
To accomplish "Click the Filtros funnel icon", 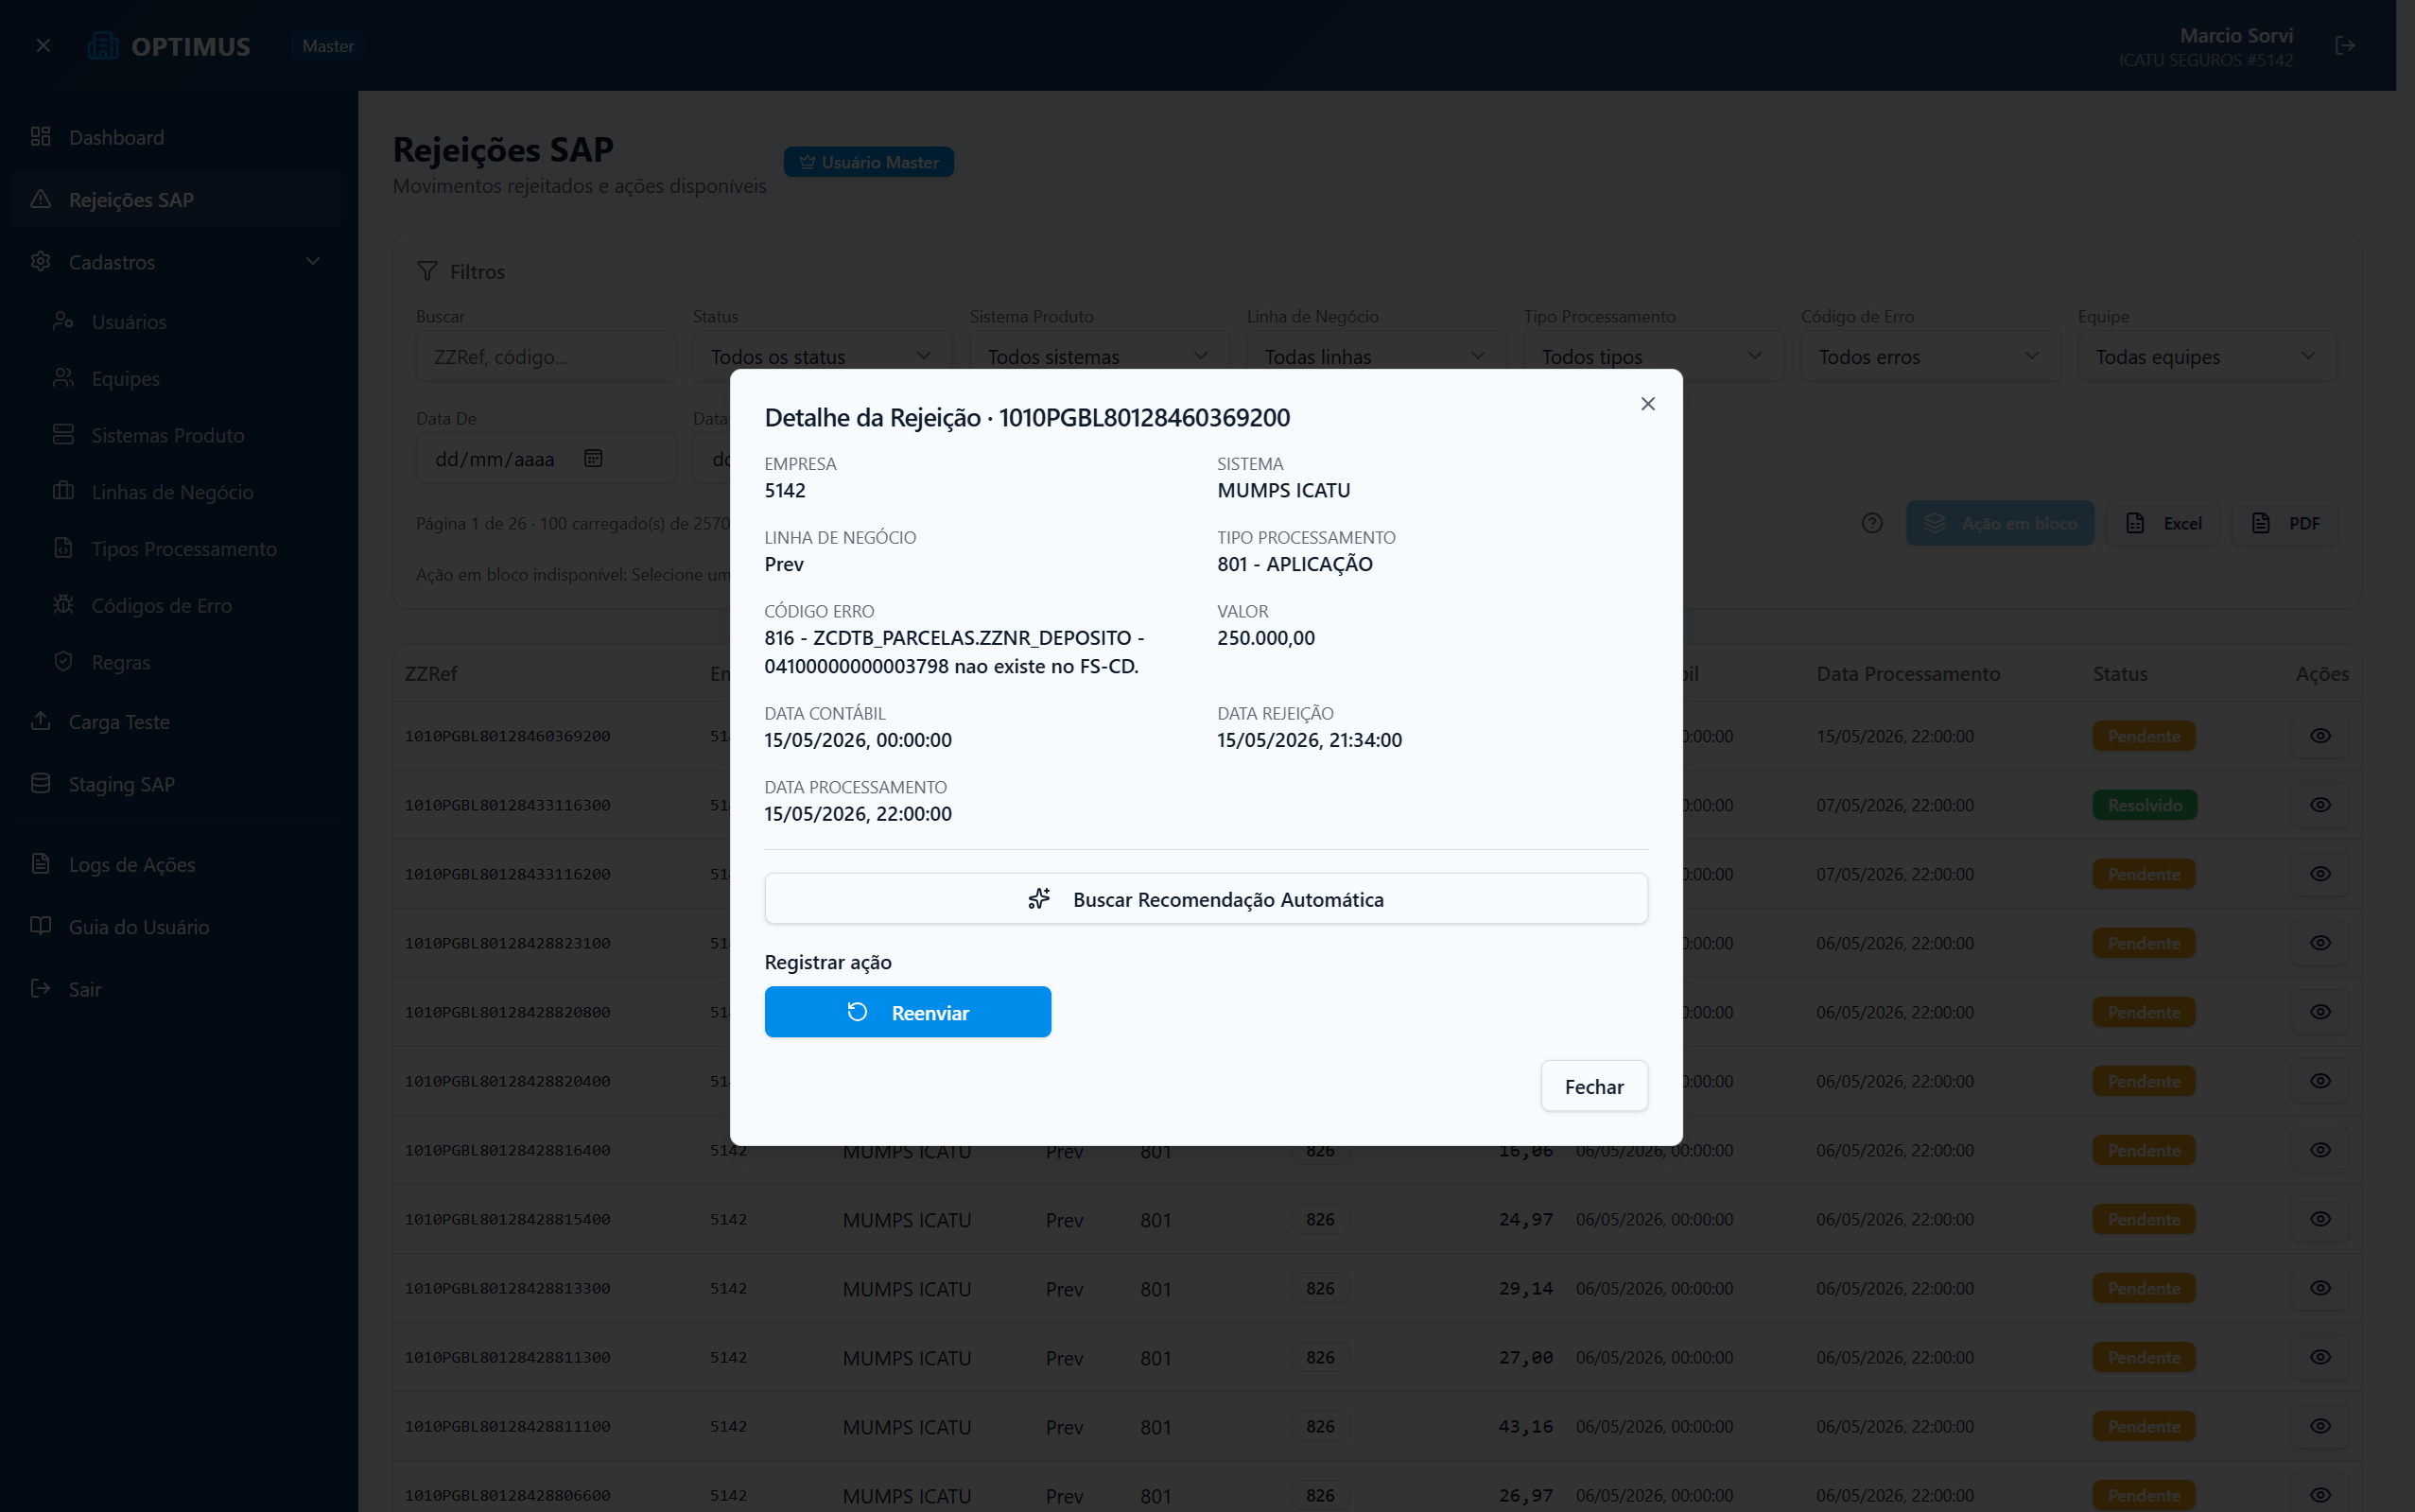I will point(427,271).
